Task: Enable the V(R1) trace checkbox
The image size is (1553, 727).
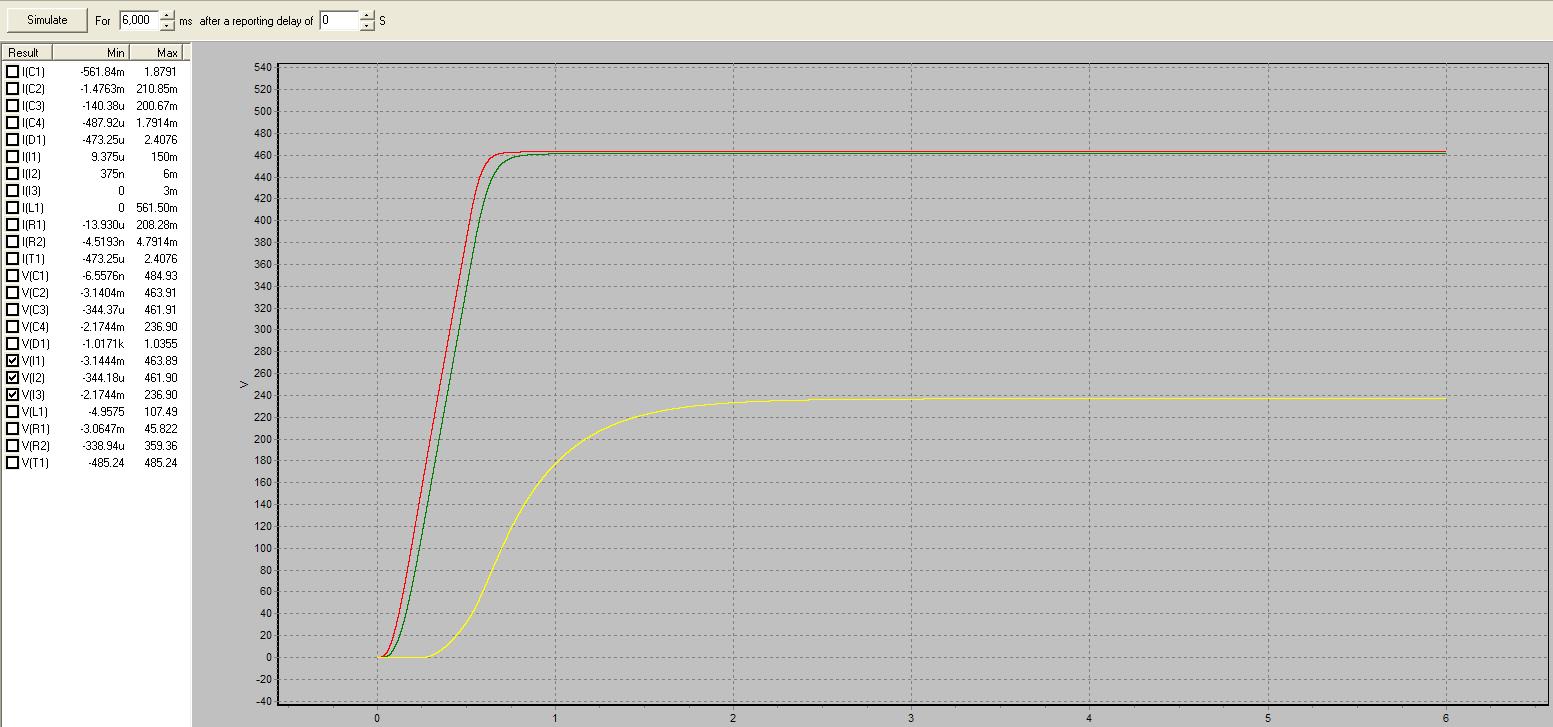Action: click(x=13, y=429)
